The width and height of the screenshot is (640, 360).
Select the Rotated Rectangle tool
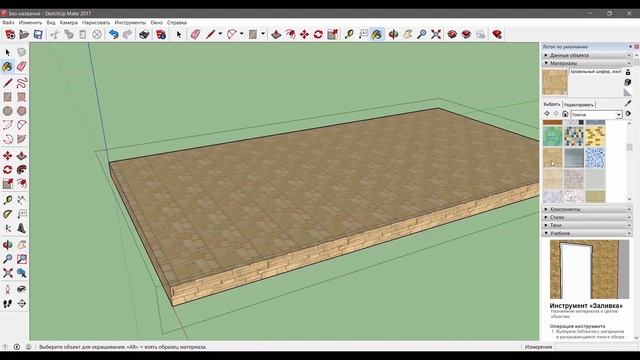tap(22, 97)
